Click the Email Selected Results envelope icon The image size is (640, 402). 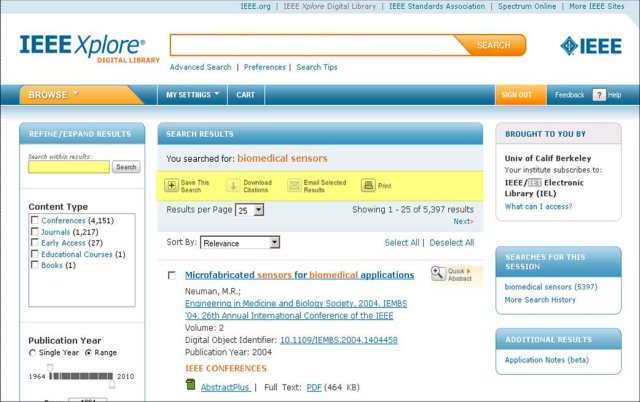click(294, 186)
